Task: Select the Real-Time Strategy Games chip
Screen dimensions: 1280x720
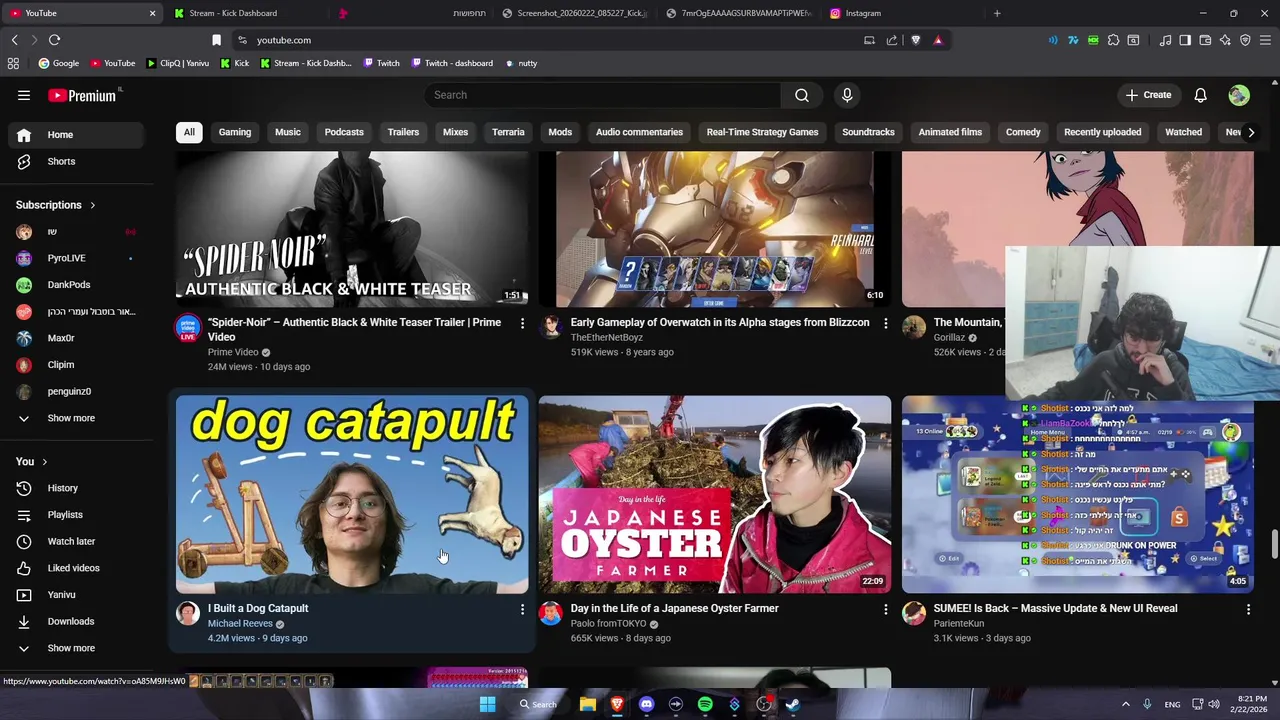Action: (x=762, y=132)
